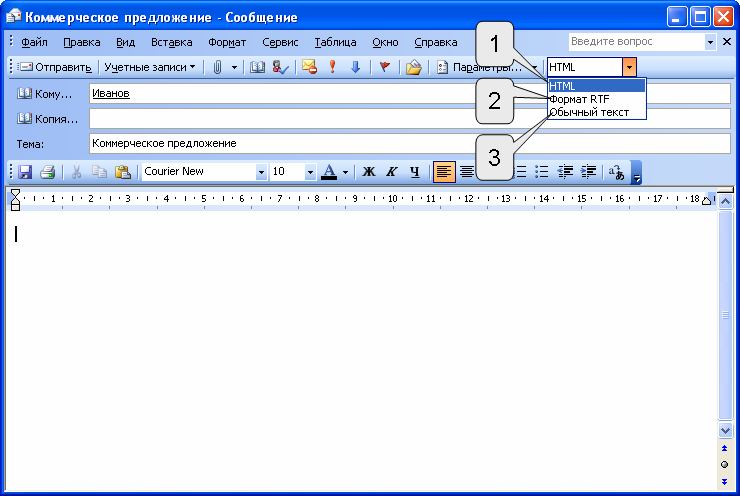Open the Таблица menu
740x496 pixels.
click(x=336, y=42)
